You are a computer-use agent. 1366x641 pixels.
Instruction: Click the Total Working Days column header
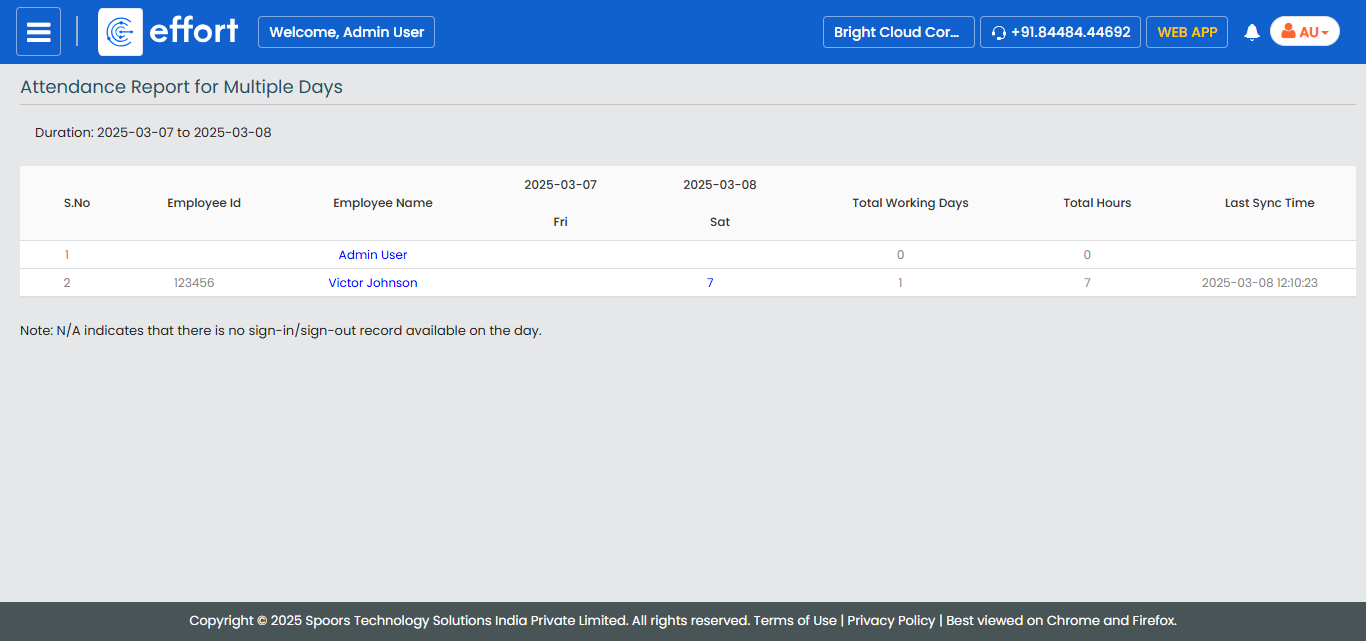pyautogui.click(x=910, y=203)
